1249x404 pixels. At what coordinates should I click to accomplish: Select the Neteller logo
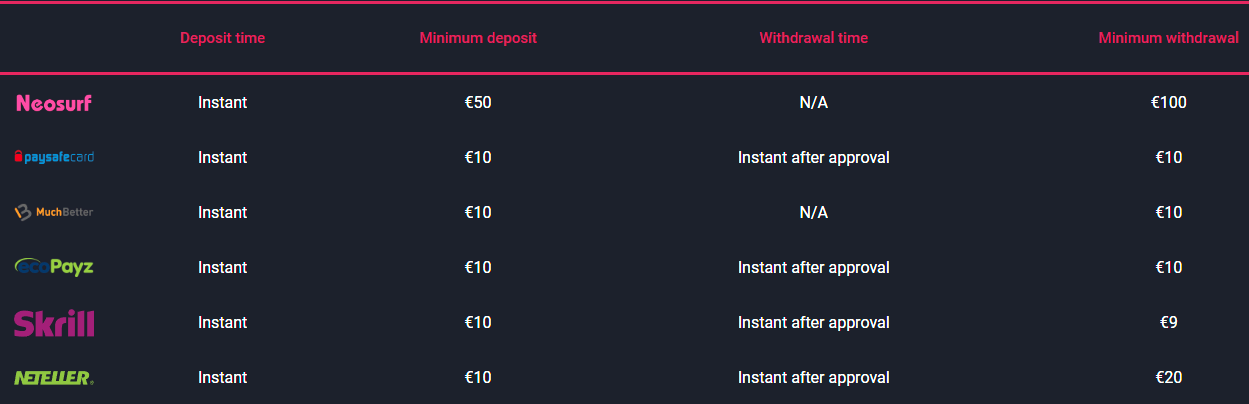[54, 378]
